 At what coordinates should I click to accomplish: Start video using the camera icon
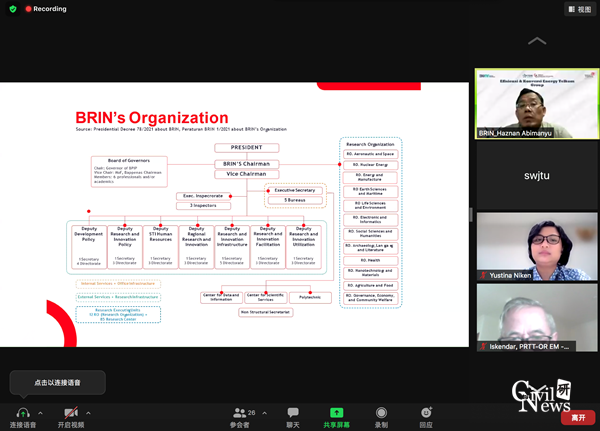click(x=72, y=412)
